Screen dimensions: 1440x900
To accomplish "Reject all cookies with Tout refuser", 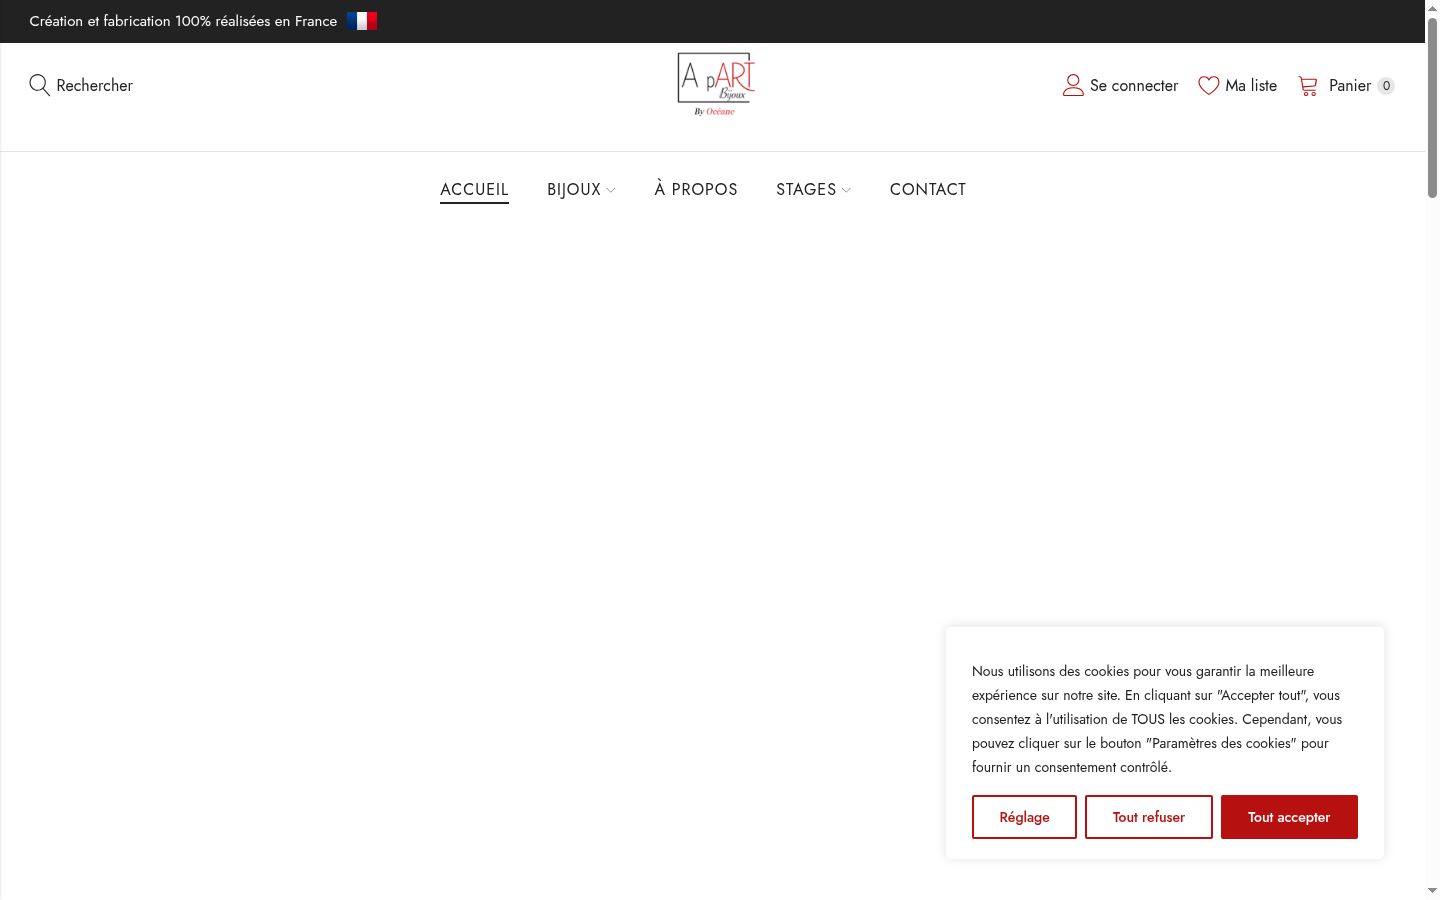I will 1149,817.
